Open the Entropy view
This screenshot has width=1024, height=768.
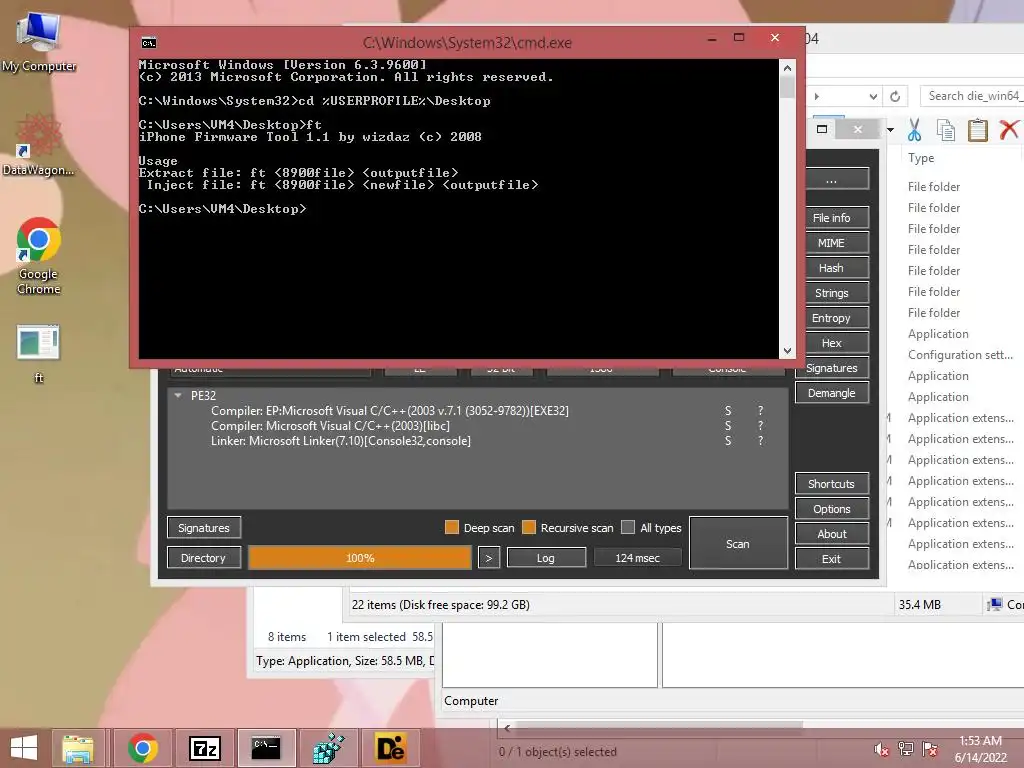click(x=831, y=318)
